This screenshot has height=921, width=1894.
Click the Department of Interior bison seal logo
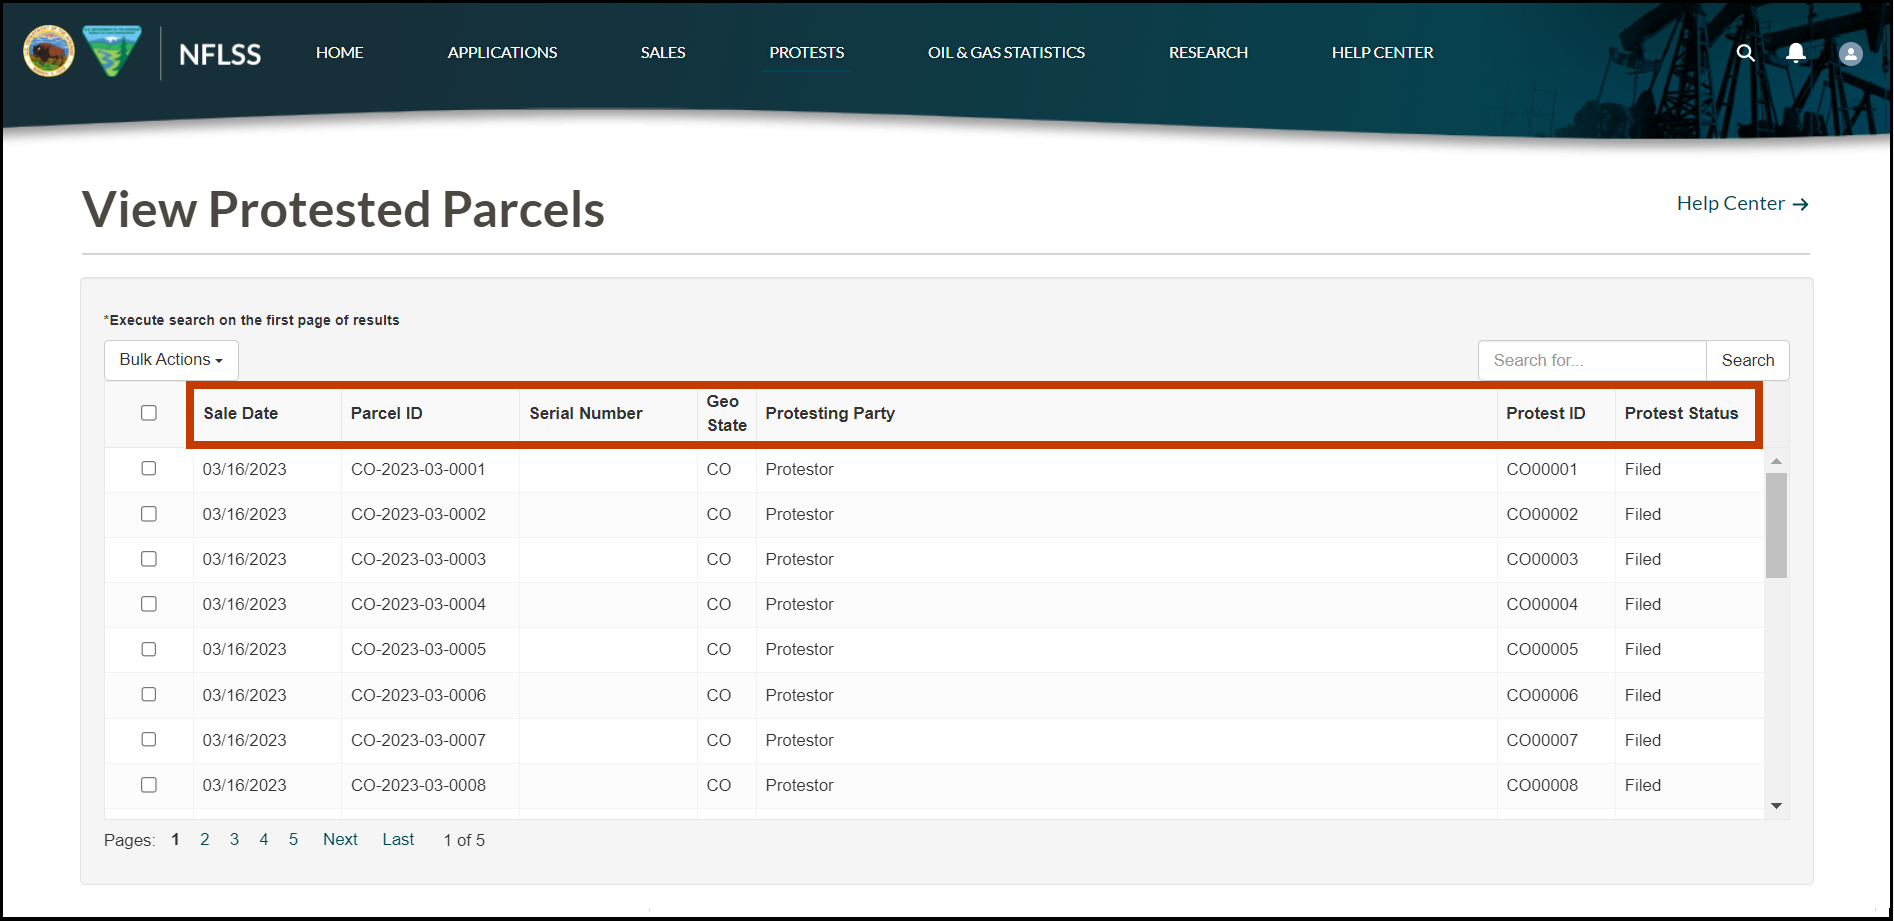click(49, 51)
